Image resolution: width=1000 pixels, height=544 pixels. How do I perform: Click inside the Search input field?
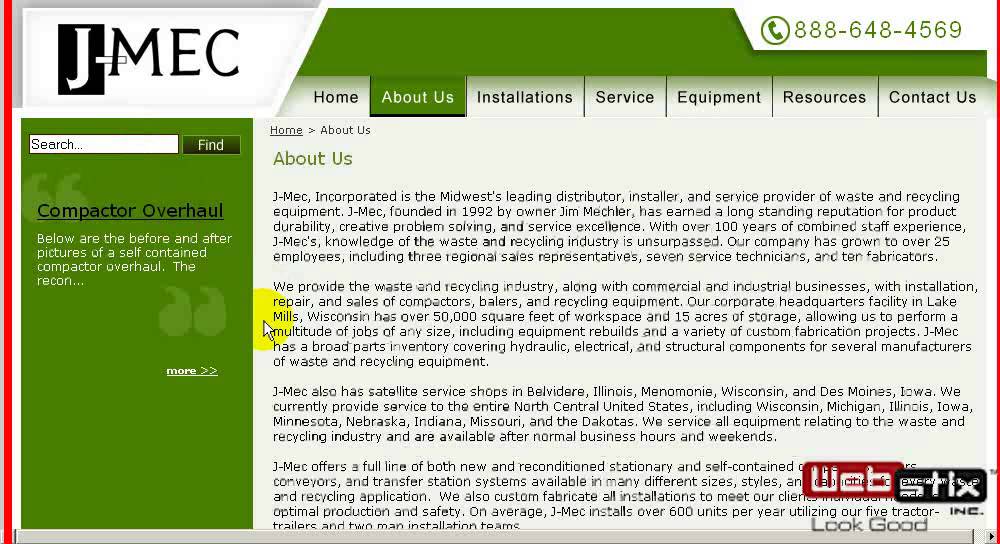click(103, 144)
